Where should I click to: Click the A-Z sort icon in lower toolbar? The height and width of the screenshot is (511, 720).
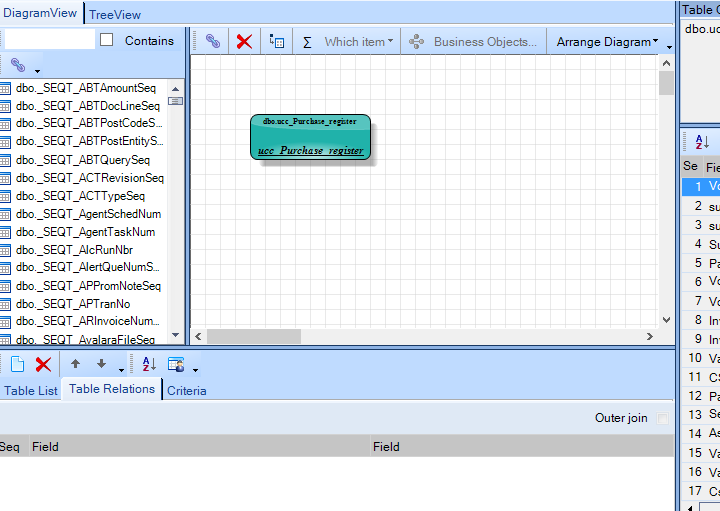149,364
